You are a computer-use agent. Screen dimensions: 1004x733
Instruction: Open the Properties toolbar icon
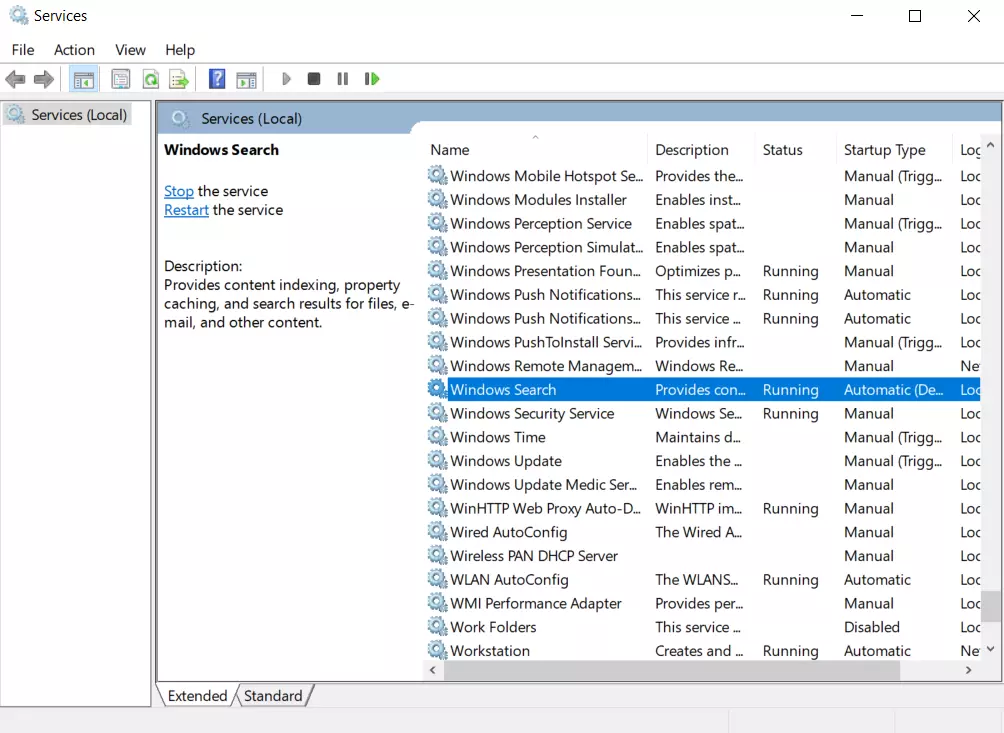point(120,79)
